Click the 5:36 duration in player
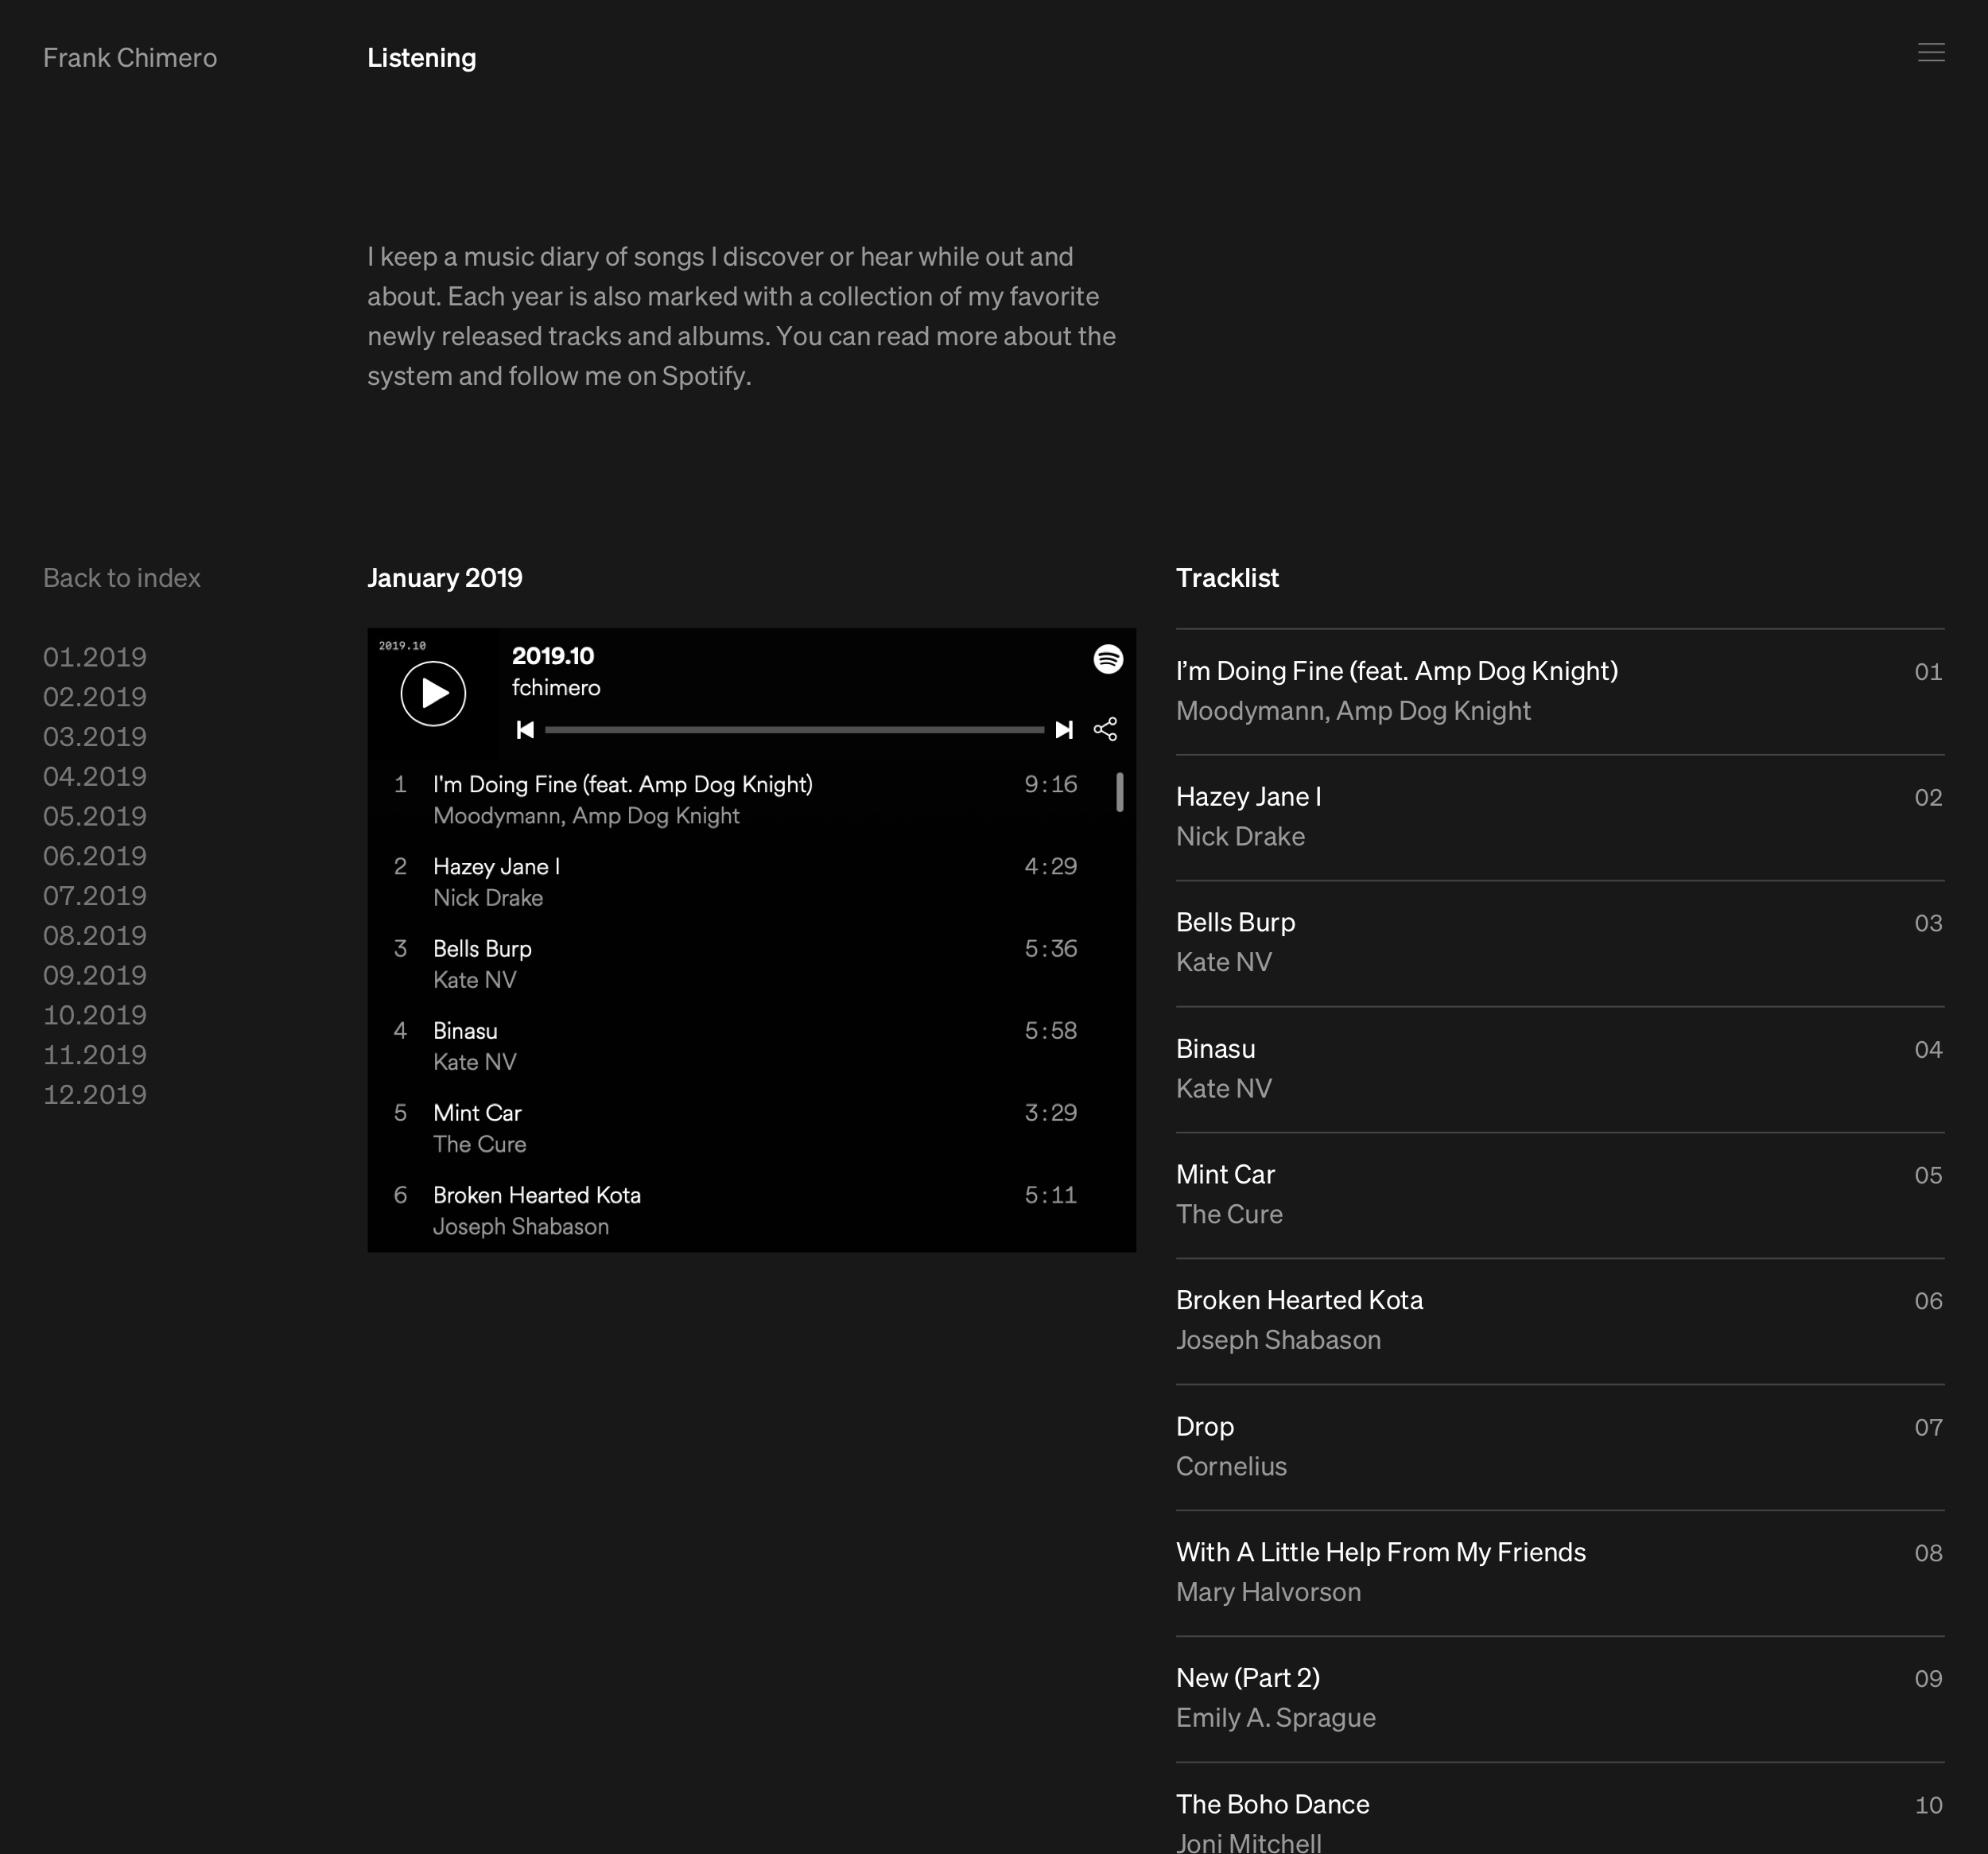1988x1854 pixels. (1050, 949)
